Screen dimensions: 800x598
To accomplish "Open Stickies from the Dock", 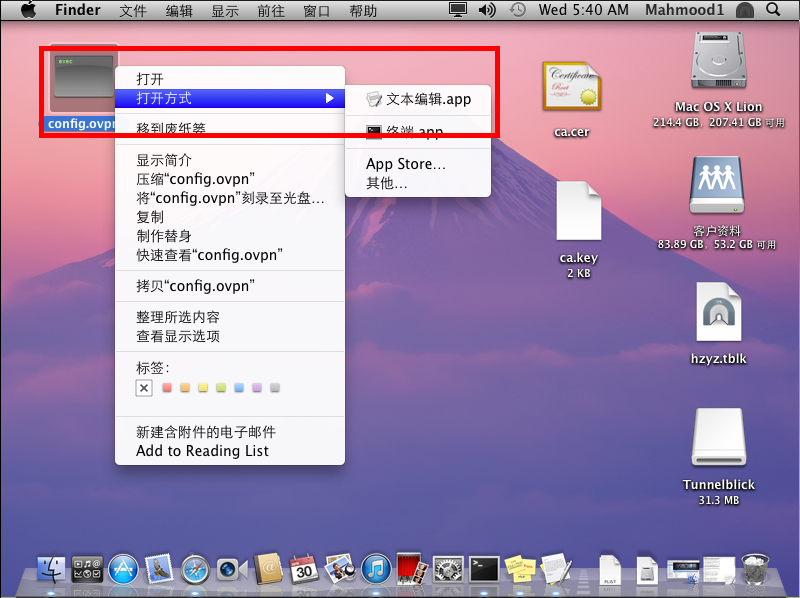I will pos(520,569).
